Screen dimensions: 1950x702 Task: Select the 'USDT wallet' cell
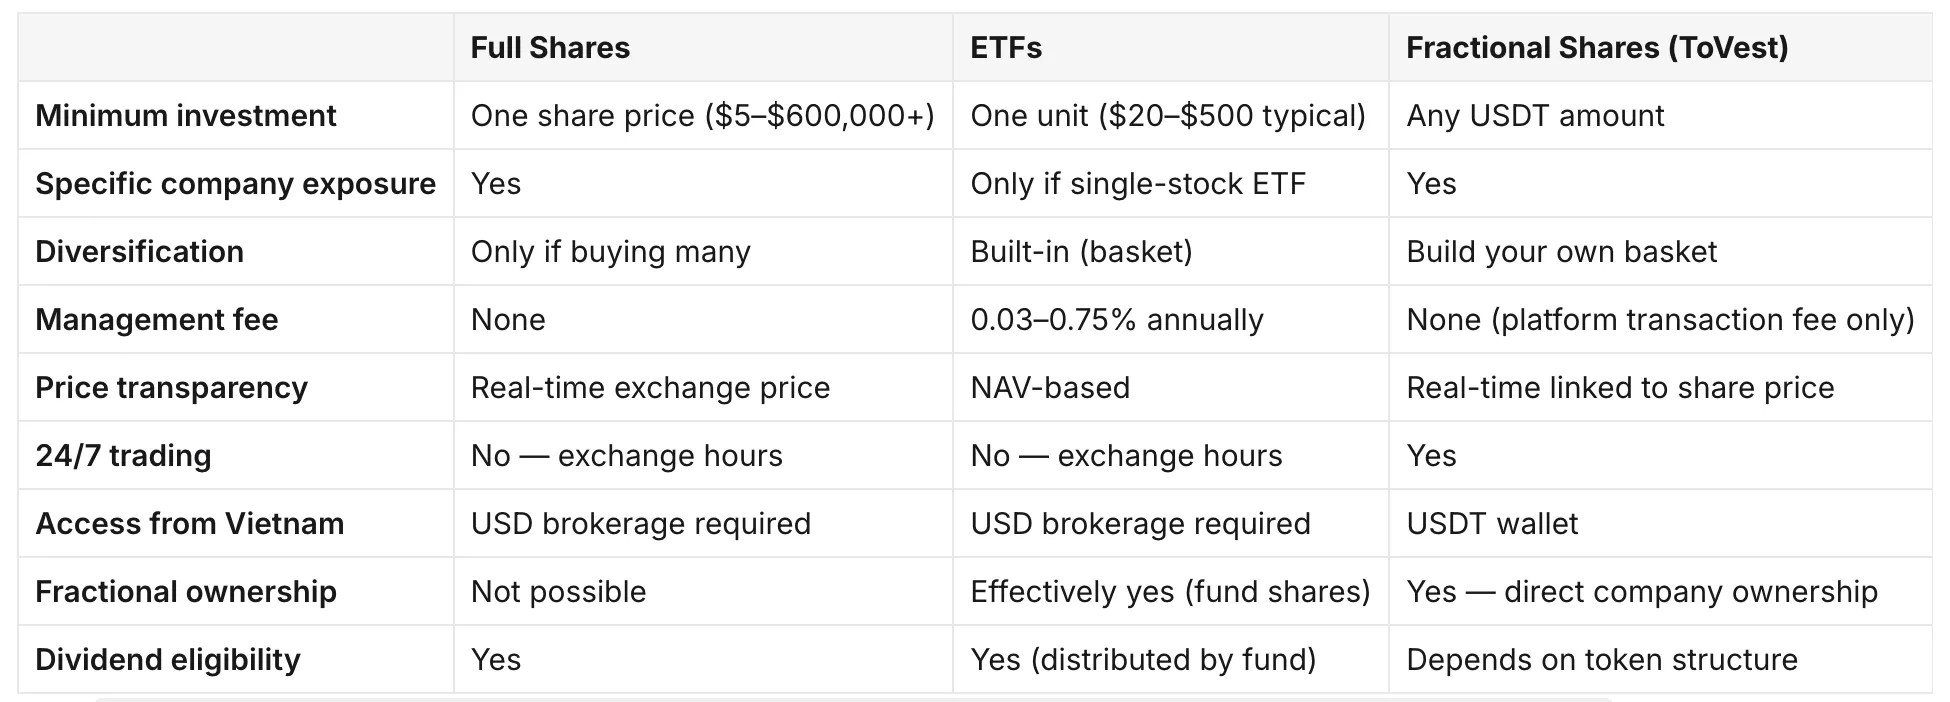(x=1492, y=524)
